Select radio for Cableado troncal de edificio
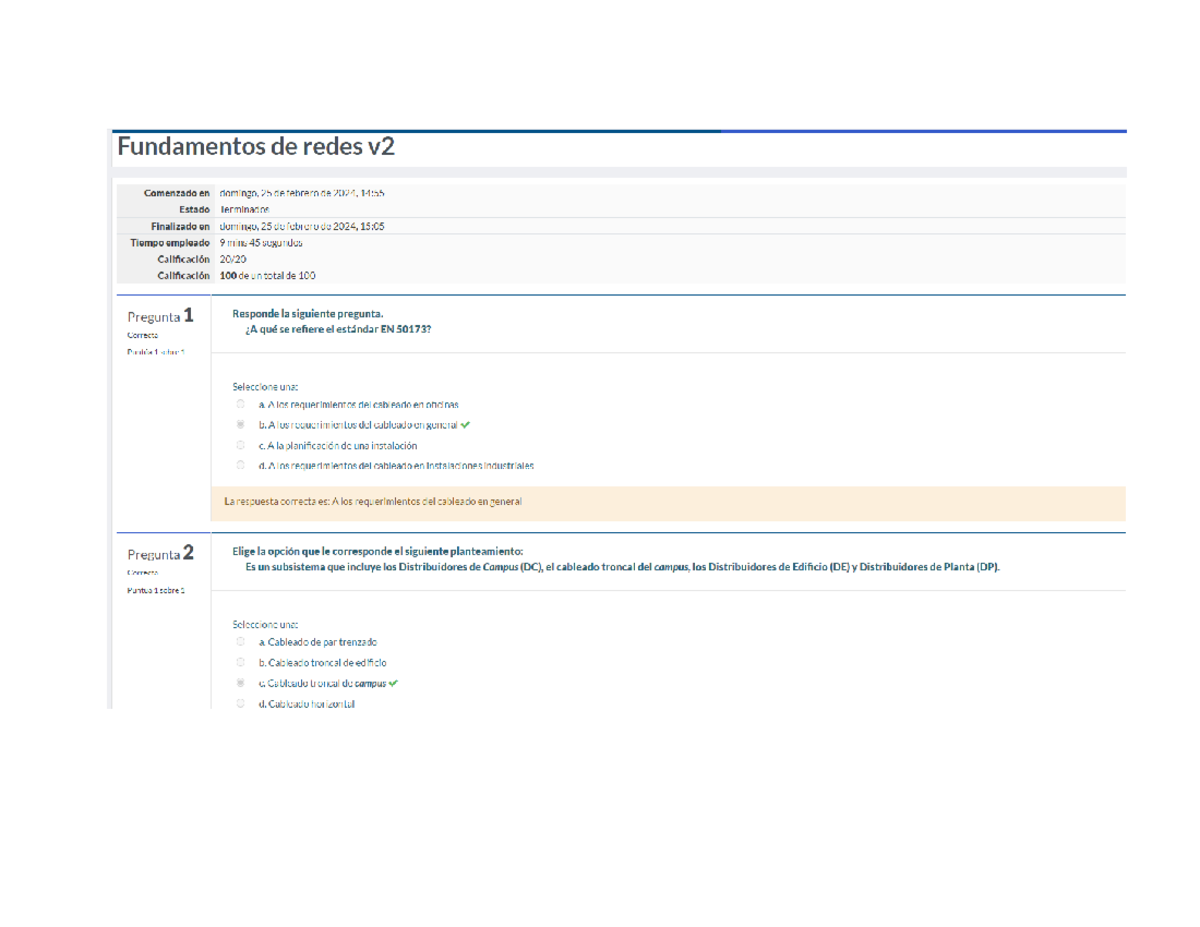 coord(241,662)
